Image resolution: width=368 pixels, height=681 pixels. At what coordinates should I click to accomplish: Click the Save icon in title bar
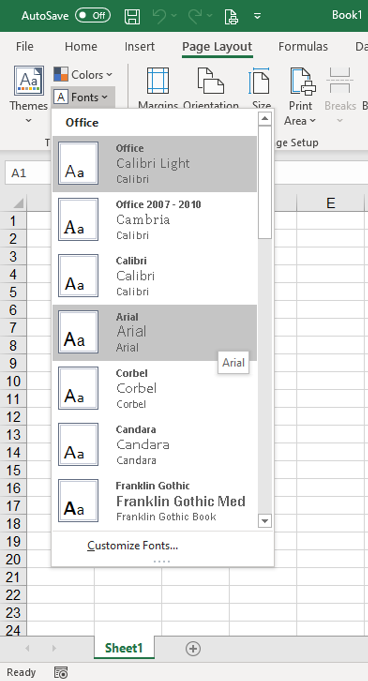tap(132, 16)
